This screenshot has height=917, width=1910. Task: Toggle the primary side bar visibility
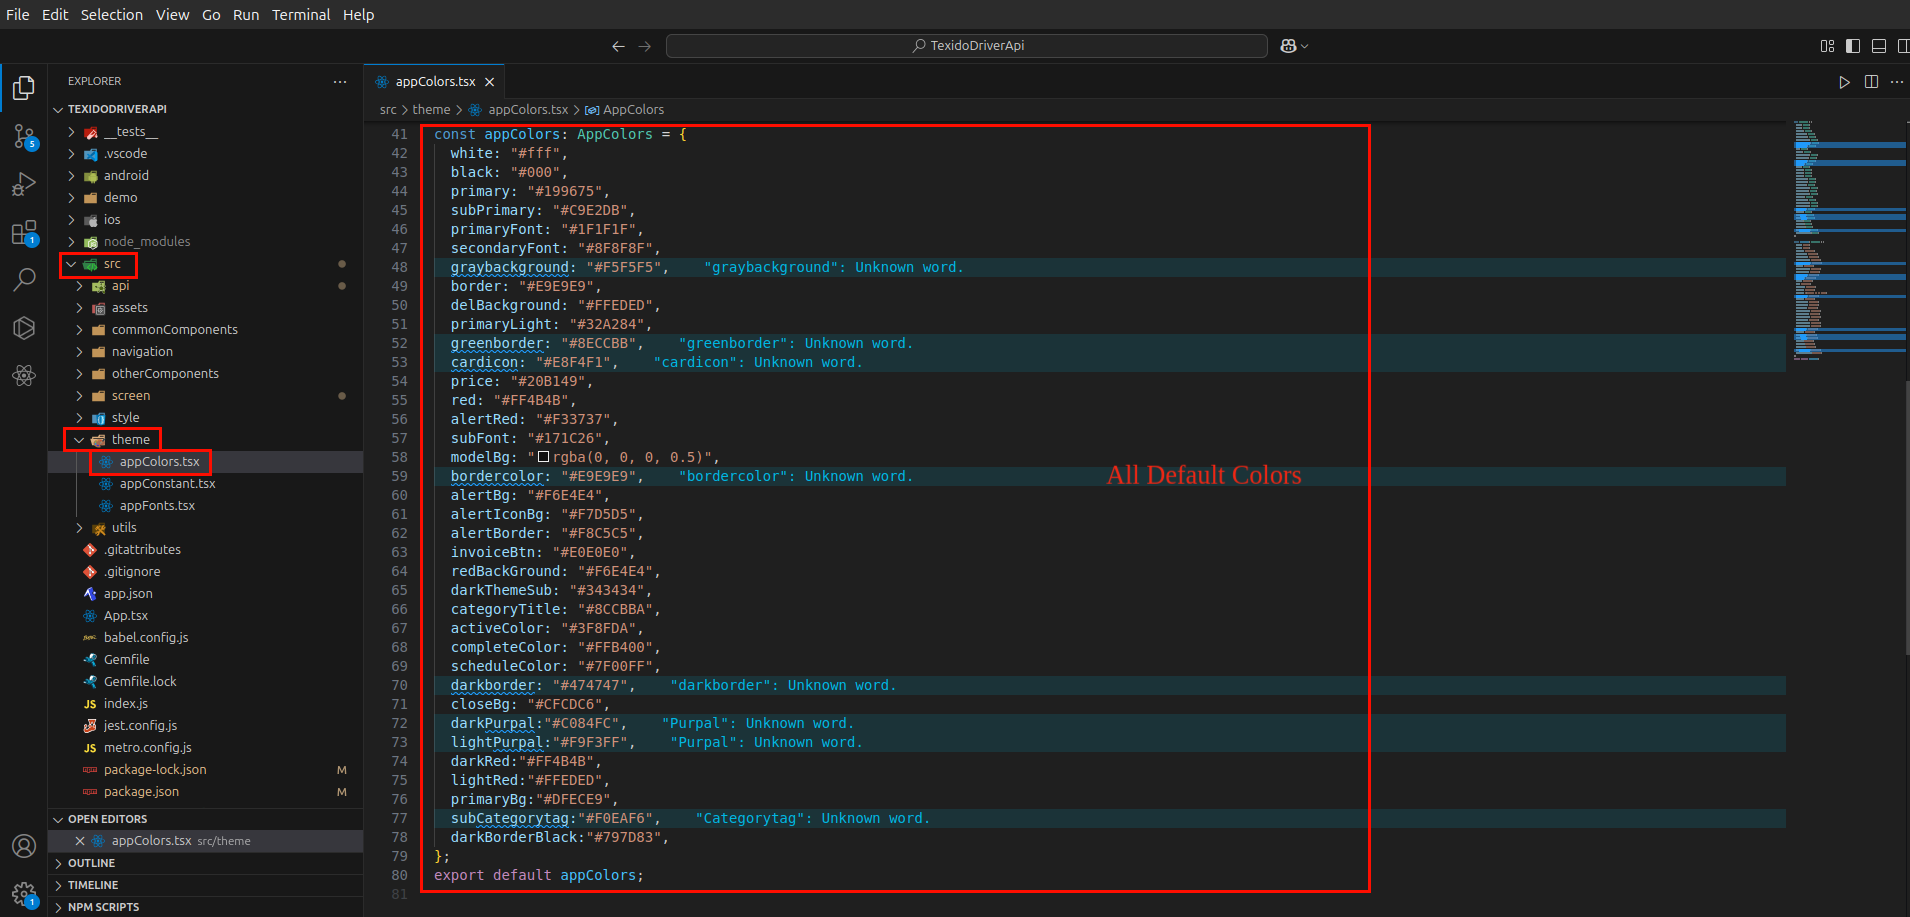pos(1853,46)
